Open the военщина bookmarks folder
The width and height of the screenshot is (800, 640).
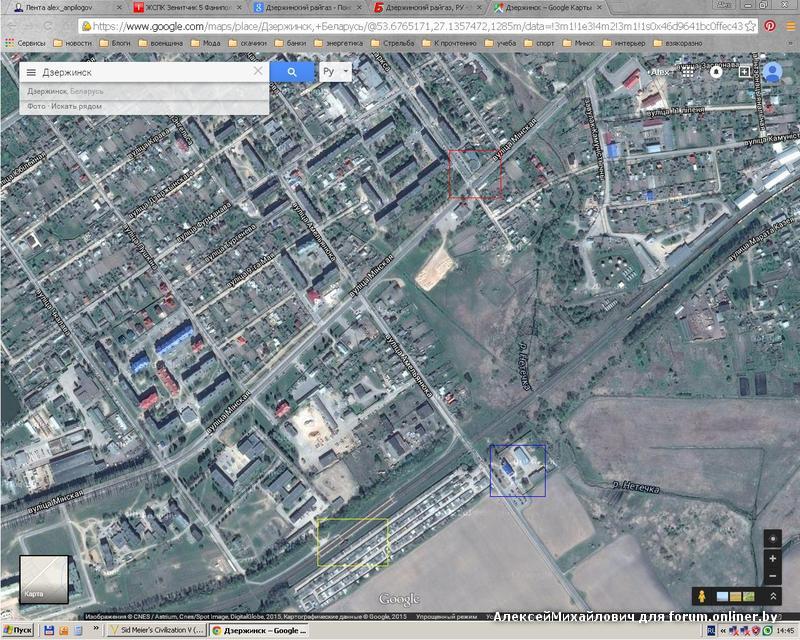click(161, 43)
